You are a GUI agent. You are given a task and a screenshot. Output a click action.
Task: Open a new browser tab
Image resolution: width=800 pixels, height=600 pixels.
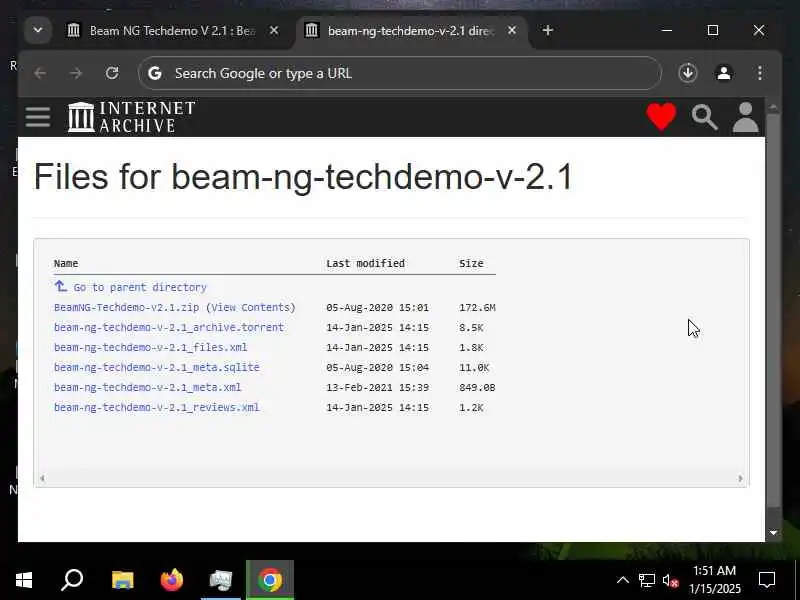[x=547, y=31]
